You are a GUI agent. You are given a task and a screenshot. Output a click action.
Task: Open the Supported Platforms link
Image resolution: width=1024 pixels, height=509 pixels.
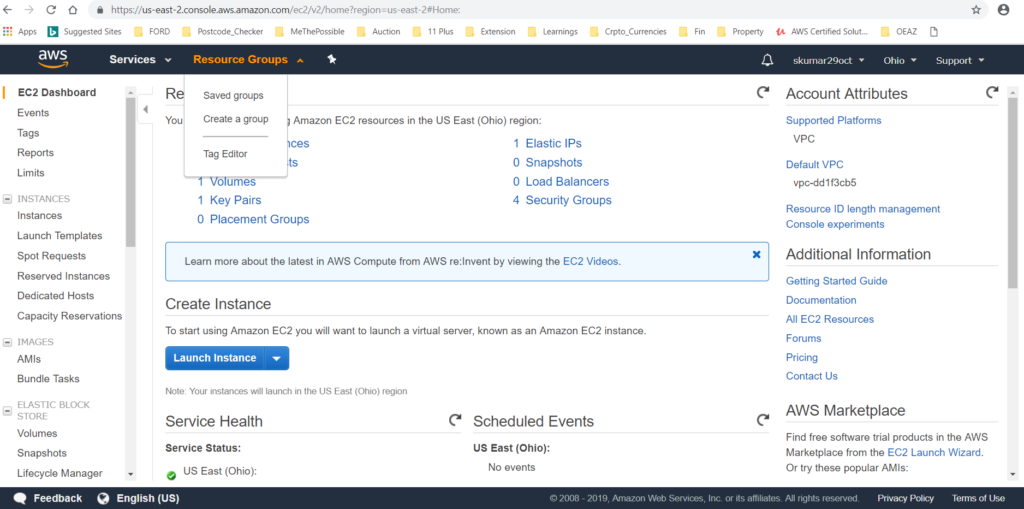tap(833, 120)
